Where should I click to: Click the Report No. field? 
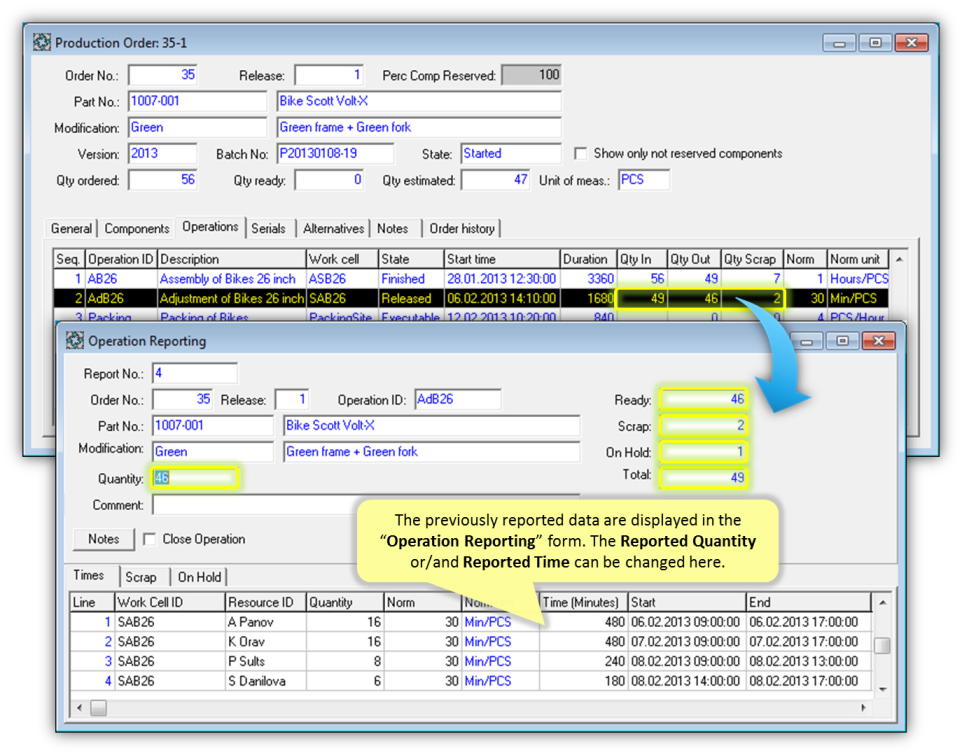click(x=194, y=373)
